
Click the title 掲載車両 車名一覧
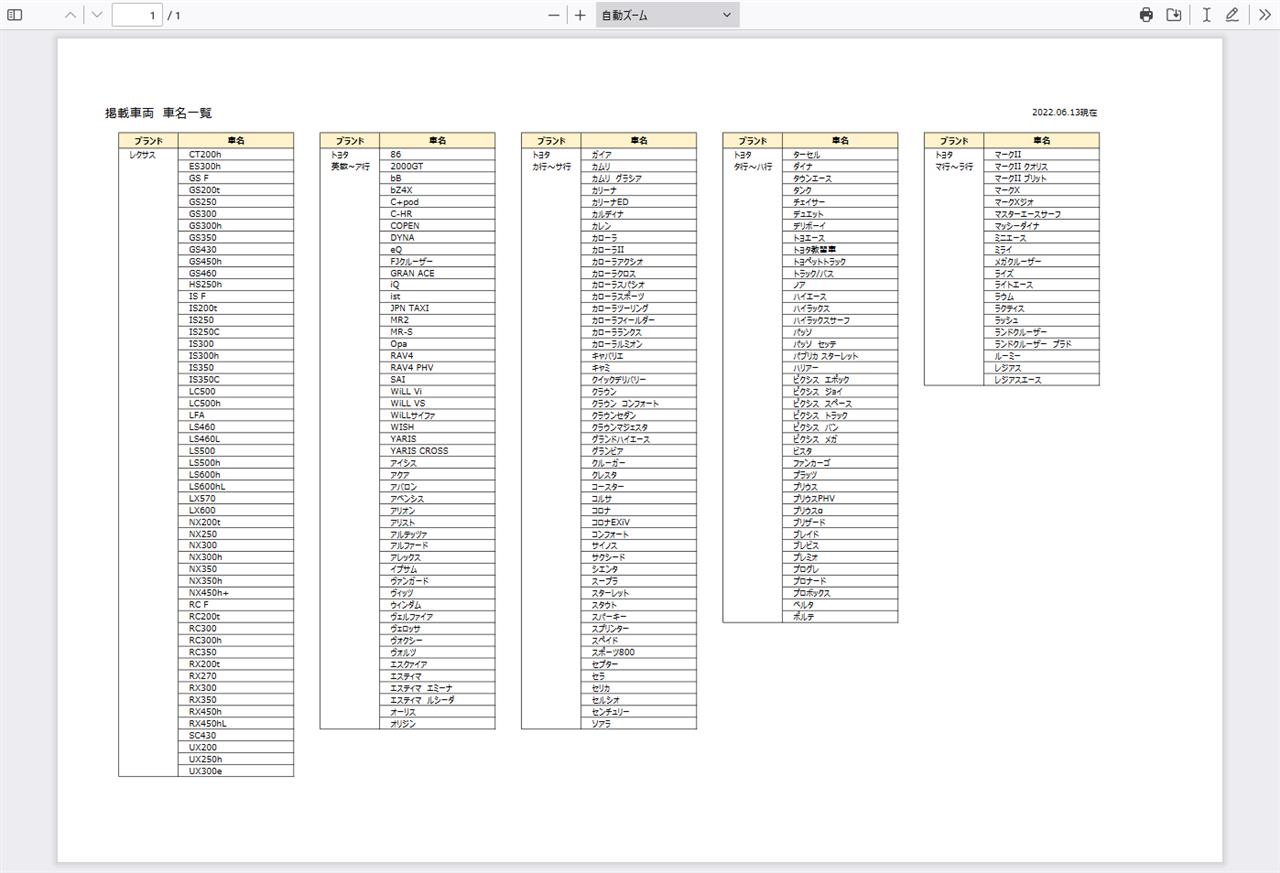[159, 113]
